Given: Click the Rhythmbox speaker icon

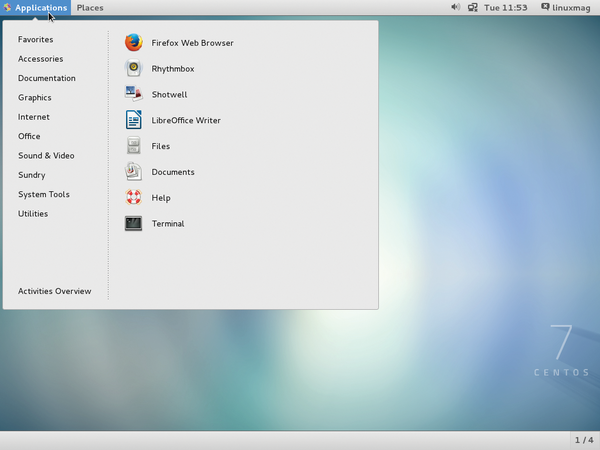Looking at the screenshot, I should [x=134, y=68].
